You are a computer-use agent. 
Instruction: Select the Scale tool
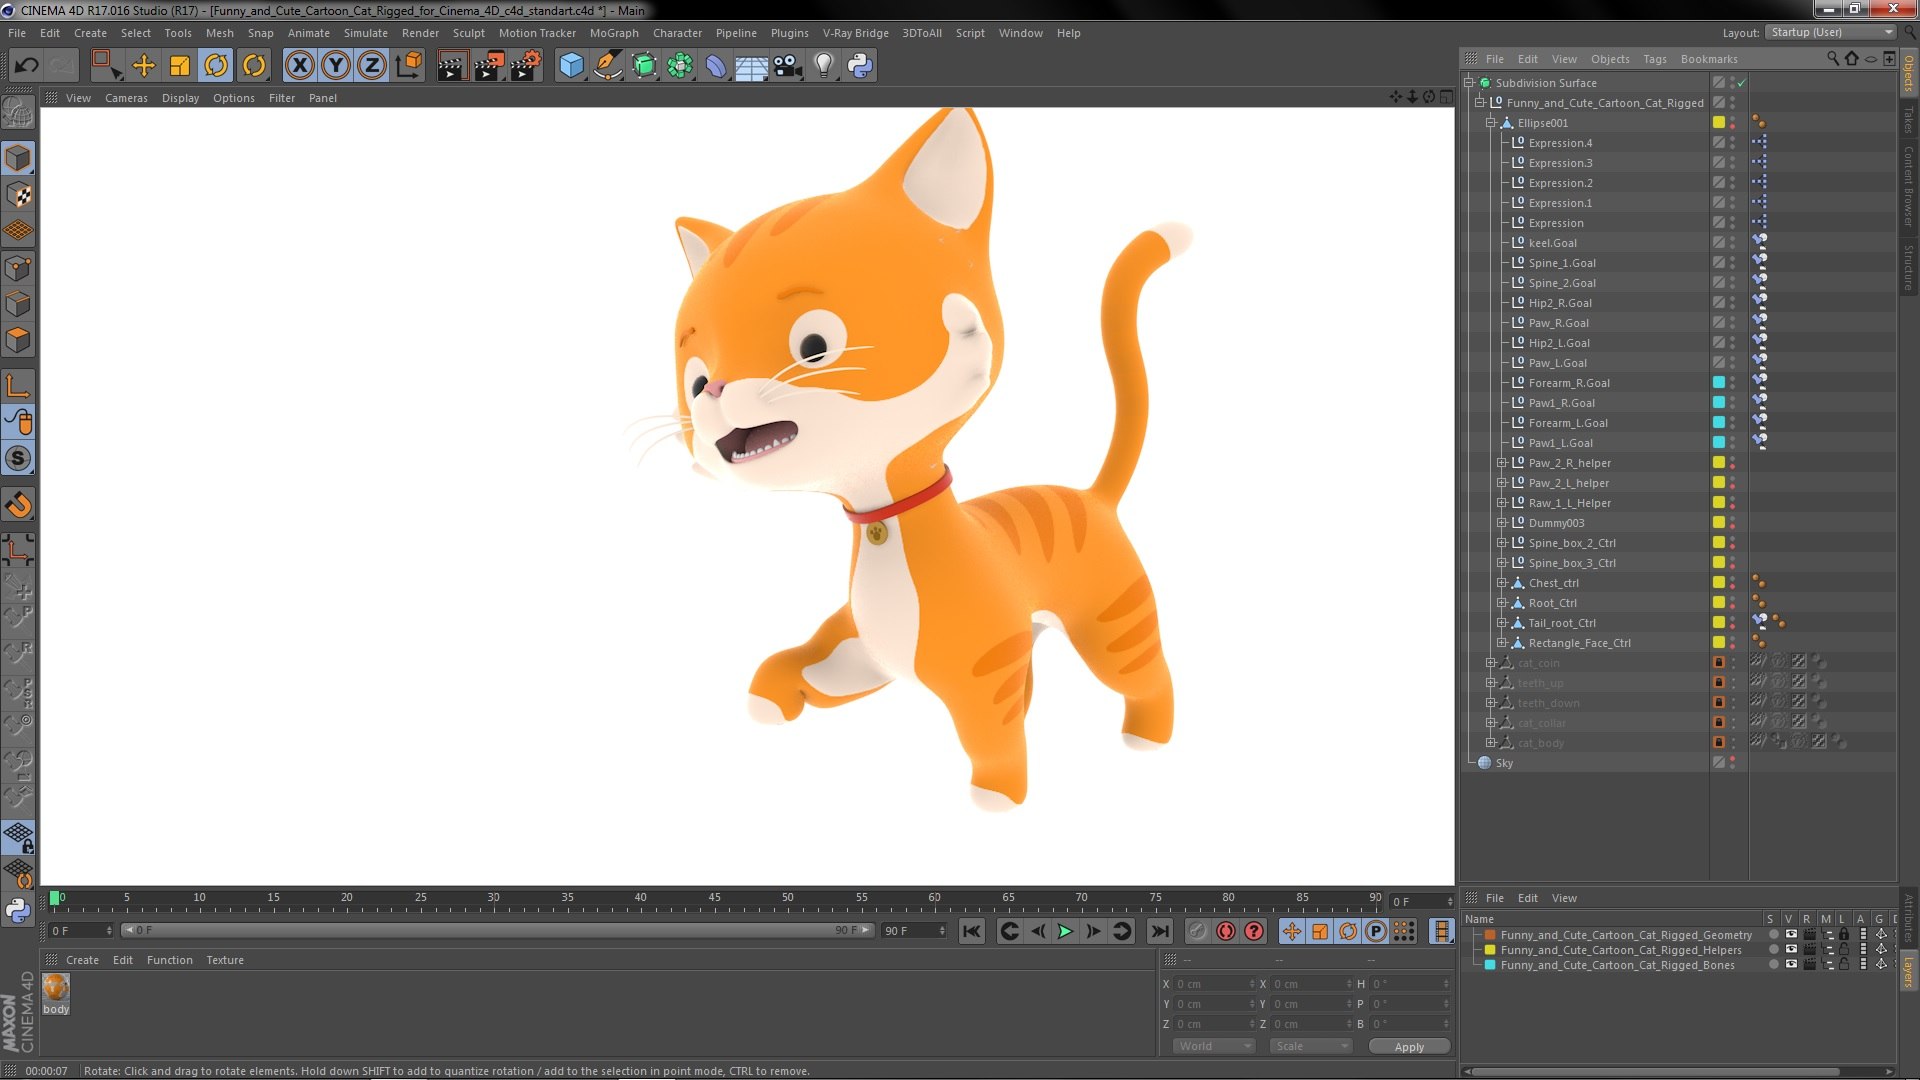(x=180, y=66)
